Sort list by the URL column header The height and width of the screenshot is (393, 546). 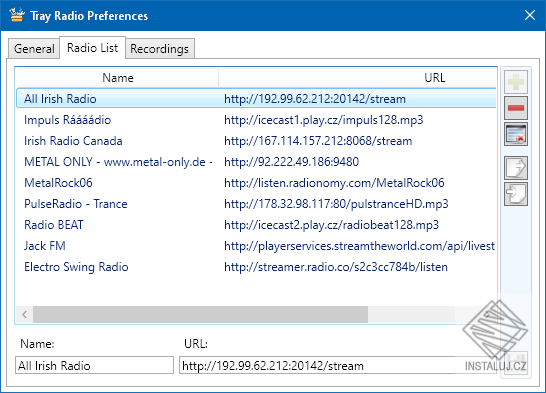tap(358, 78)
